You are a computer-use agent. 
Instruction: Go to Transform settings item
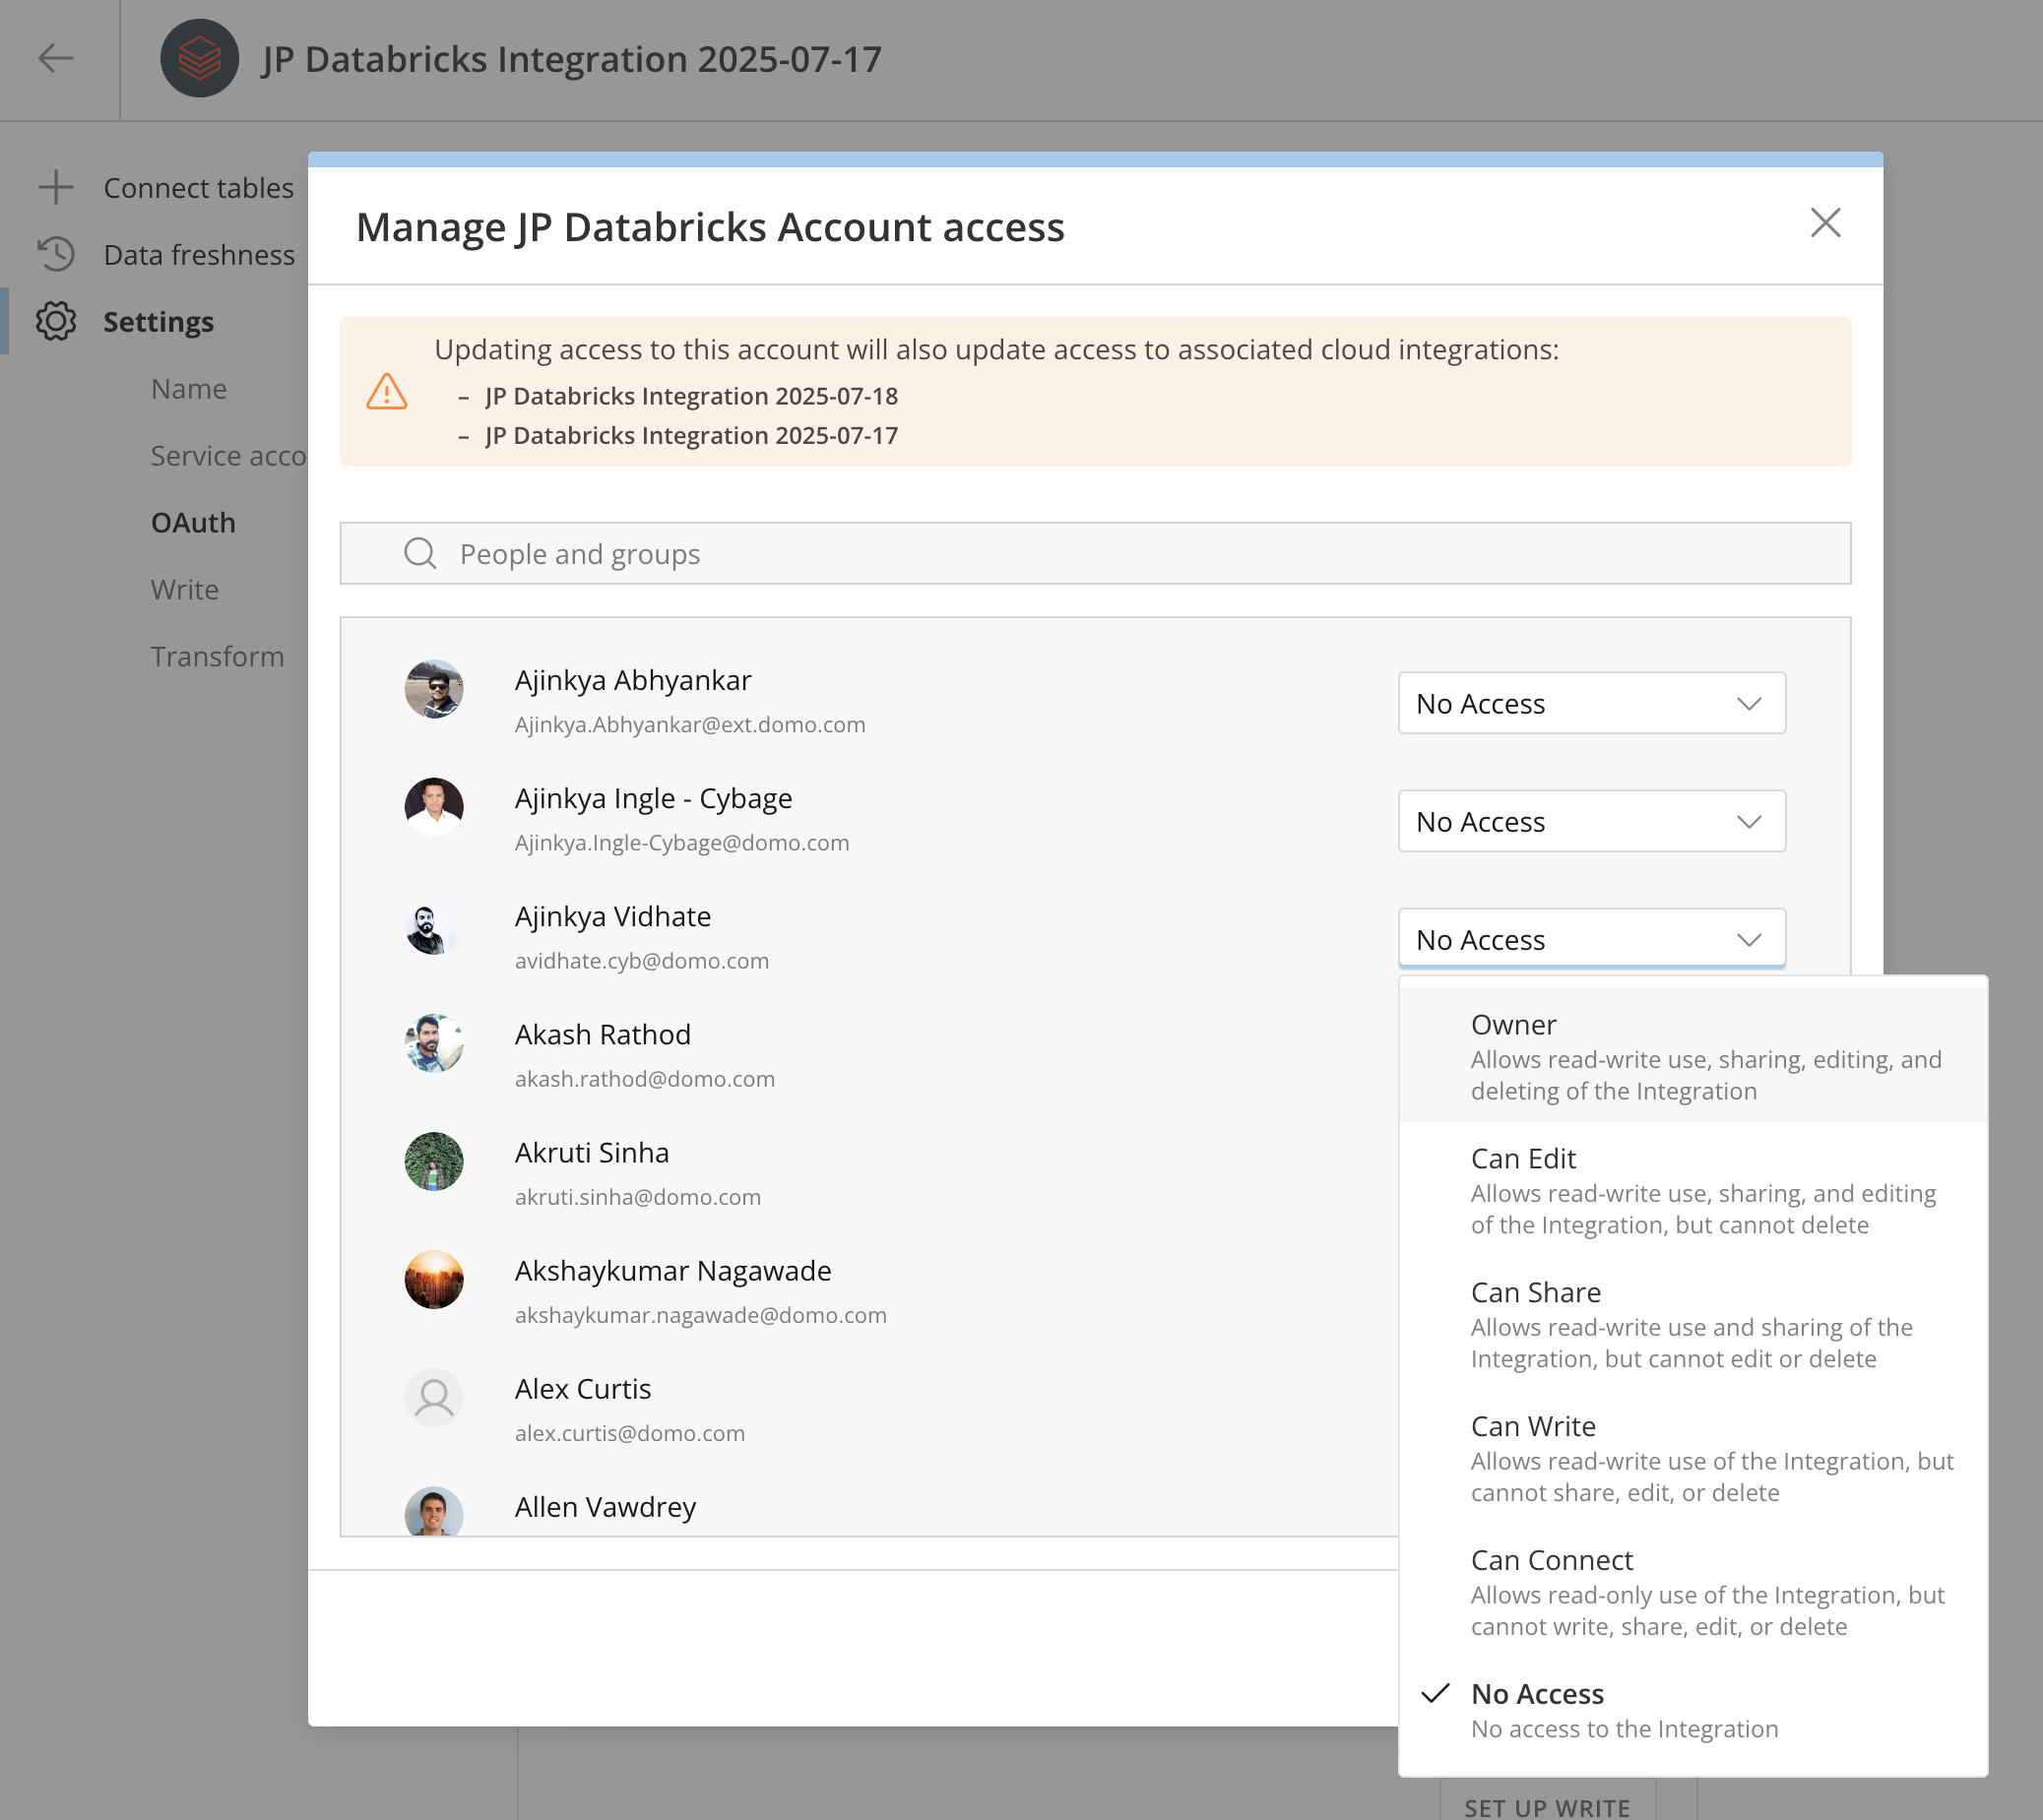pyautogui.click(x=217, y=656)
